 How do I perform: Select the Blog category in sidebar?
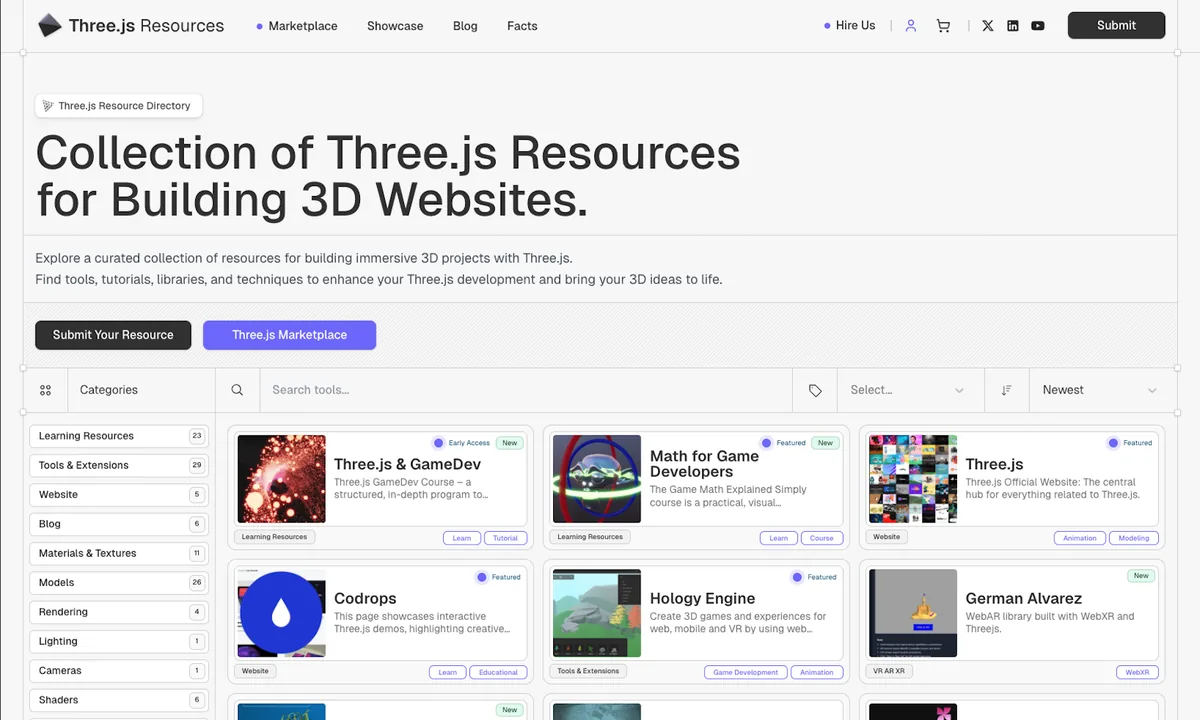click(x=119, y=524)
